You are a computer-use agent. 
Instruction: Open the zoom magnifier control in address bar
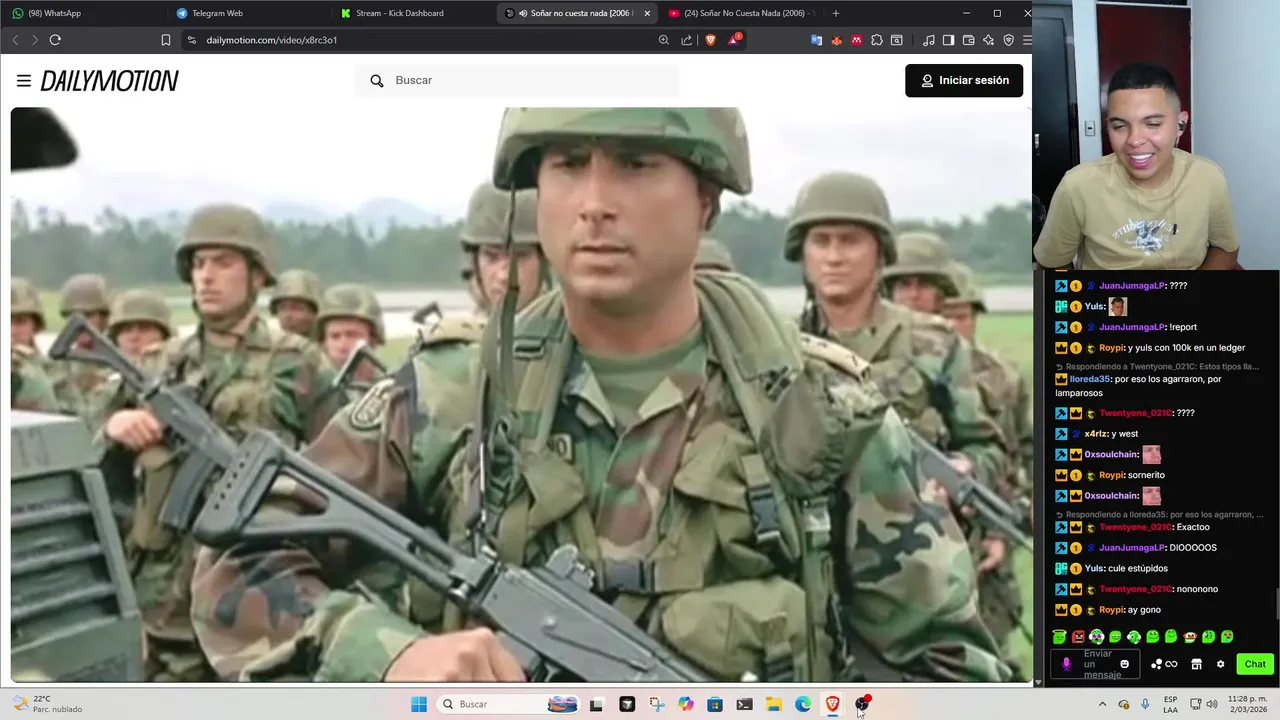[664, 40]
